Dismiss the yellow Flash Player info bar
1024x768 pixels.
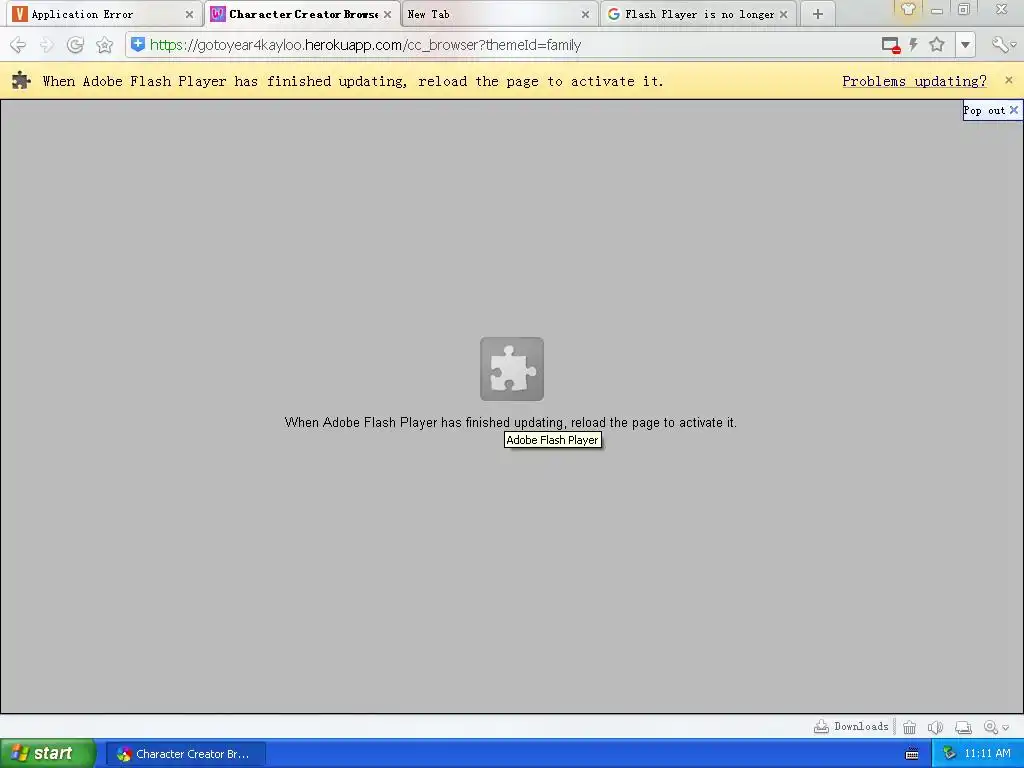click(1009, 80)
